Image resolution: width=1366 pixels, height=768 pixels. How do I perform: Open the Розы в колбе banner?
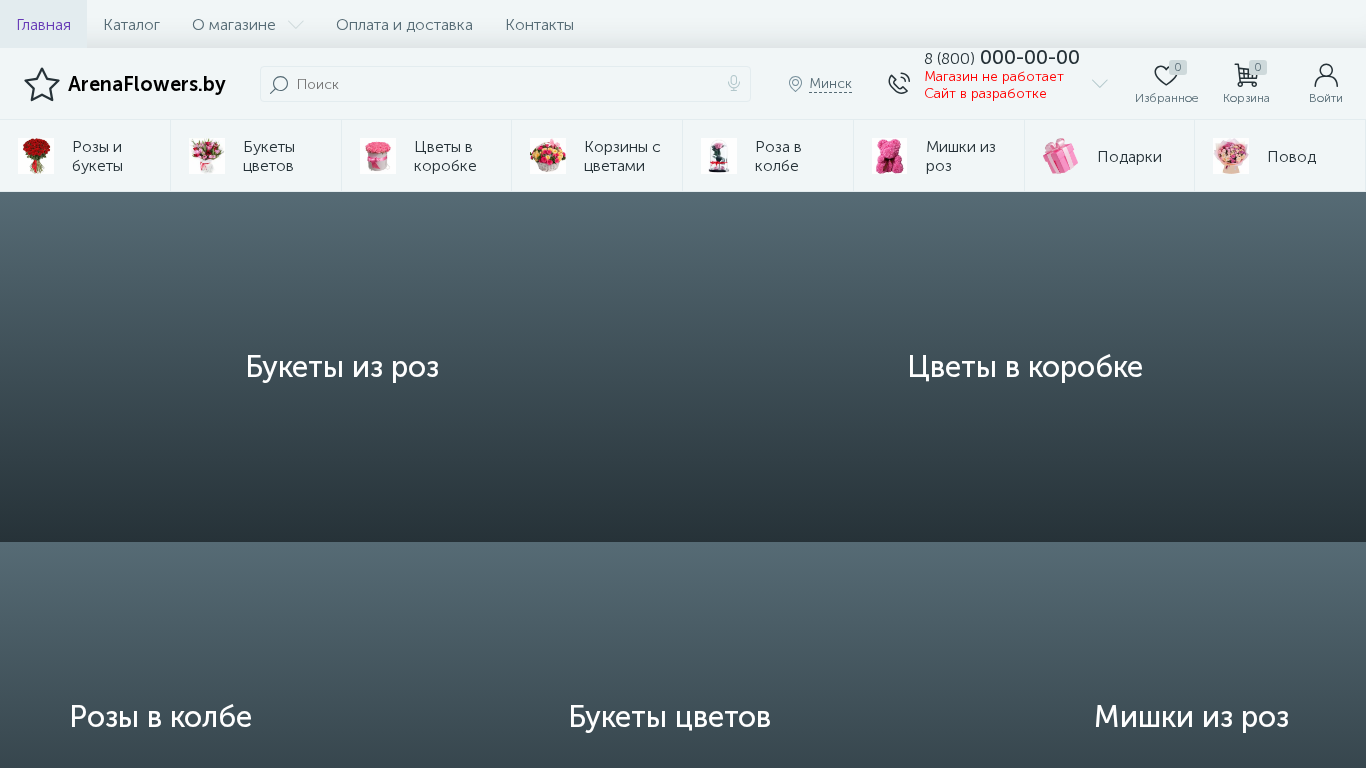tap(160, 717)
